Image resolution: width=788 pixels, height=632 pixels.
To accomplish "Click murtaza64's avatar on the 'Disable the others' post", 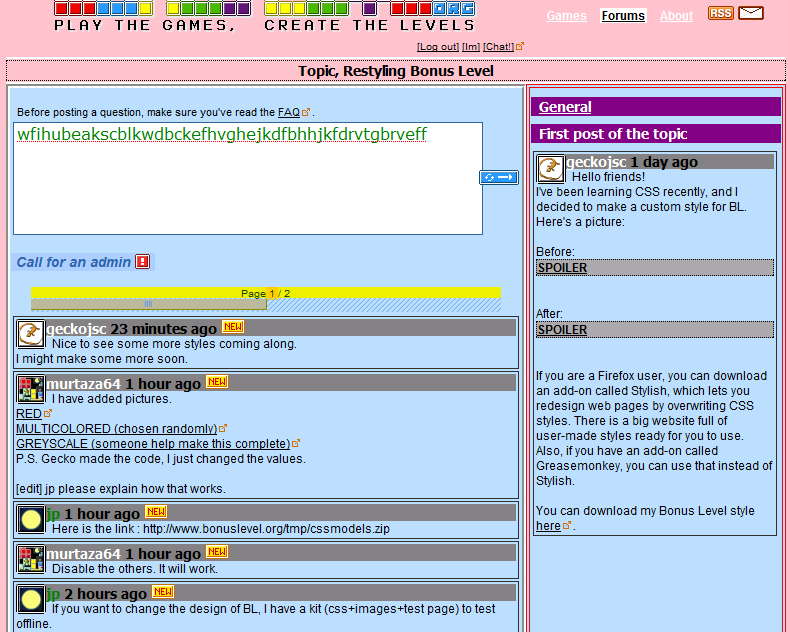I will click(x=31, y=559).
